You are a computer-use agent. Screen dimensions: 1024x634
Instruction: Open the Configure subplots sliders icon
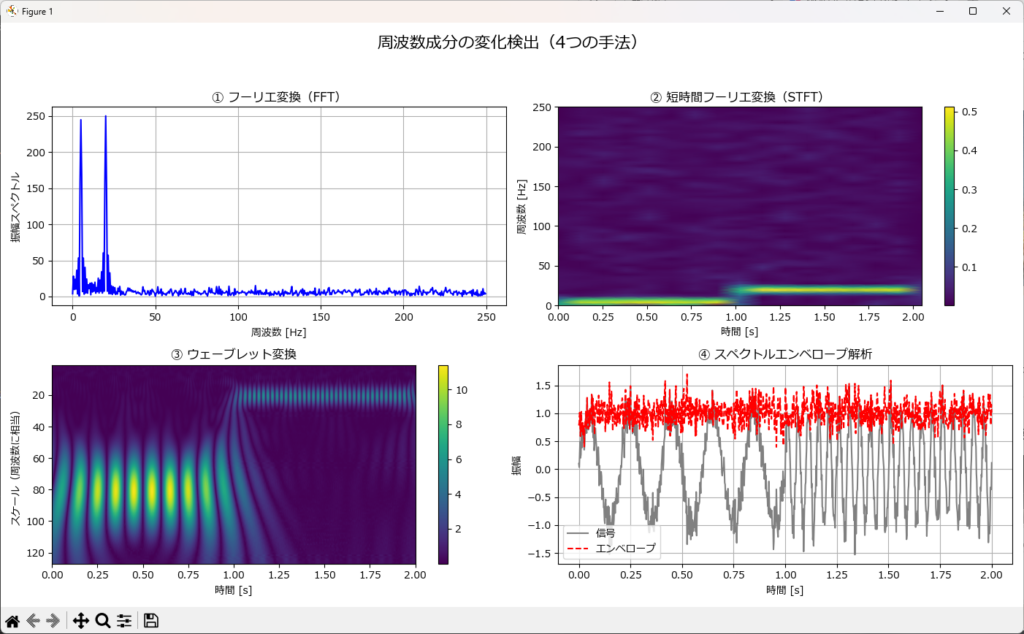(124, 621)
